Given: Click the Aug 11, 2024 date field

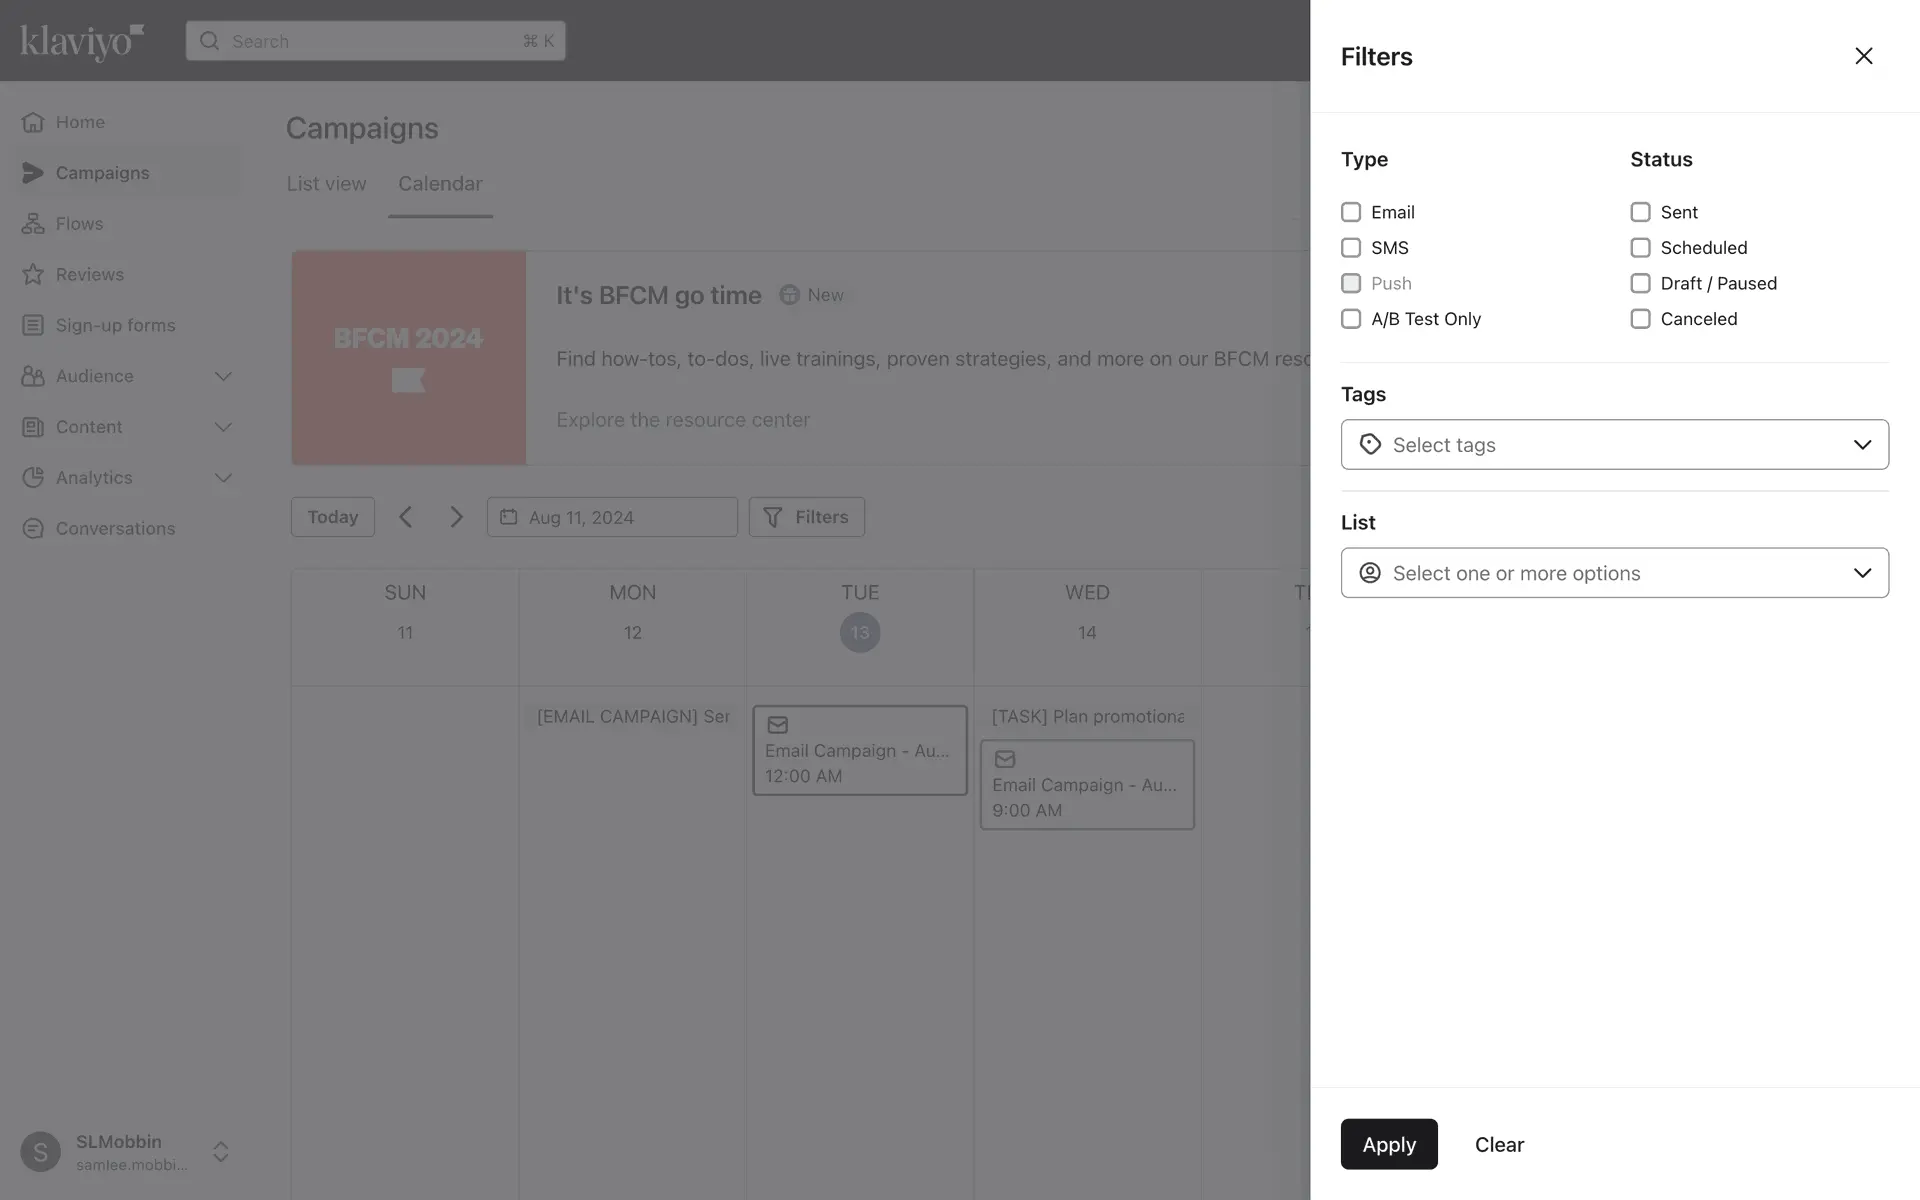Looking at the screenshot, I should [x=612, y=517].
